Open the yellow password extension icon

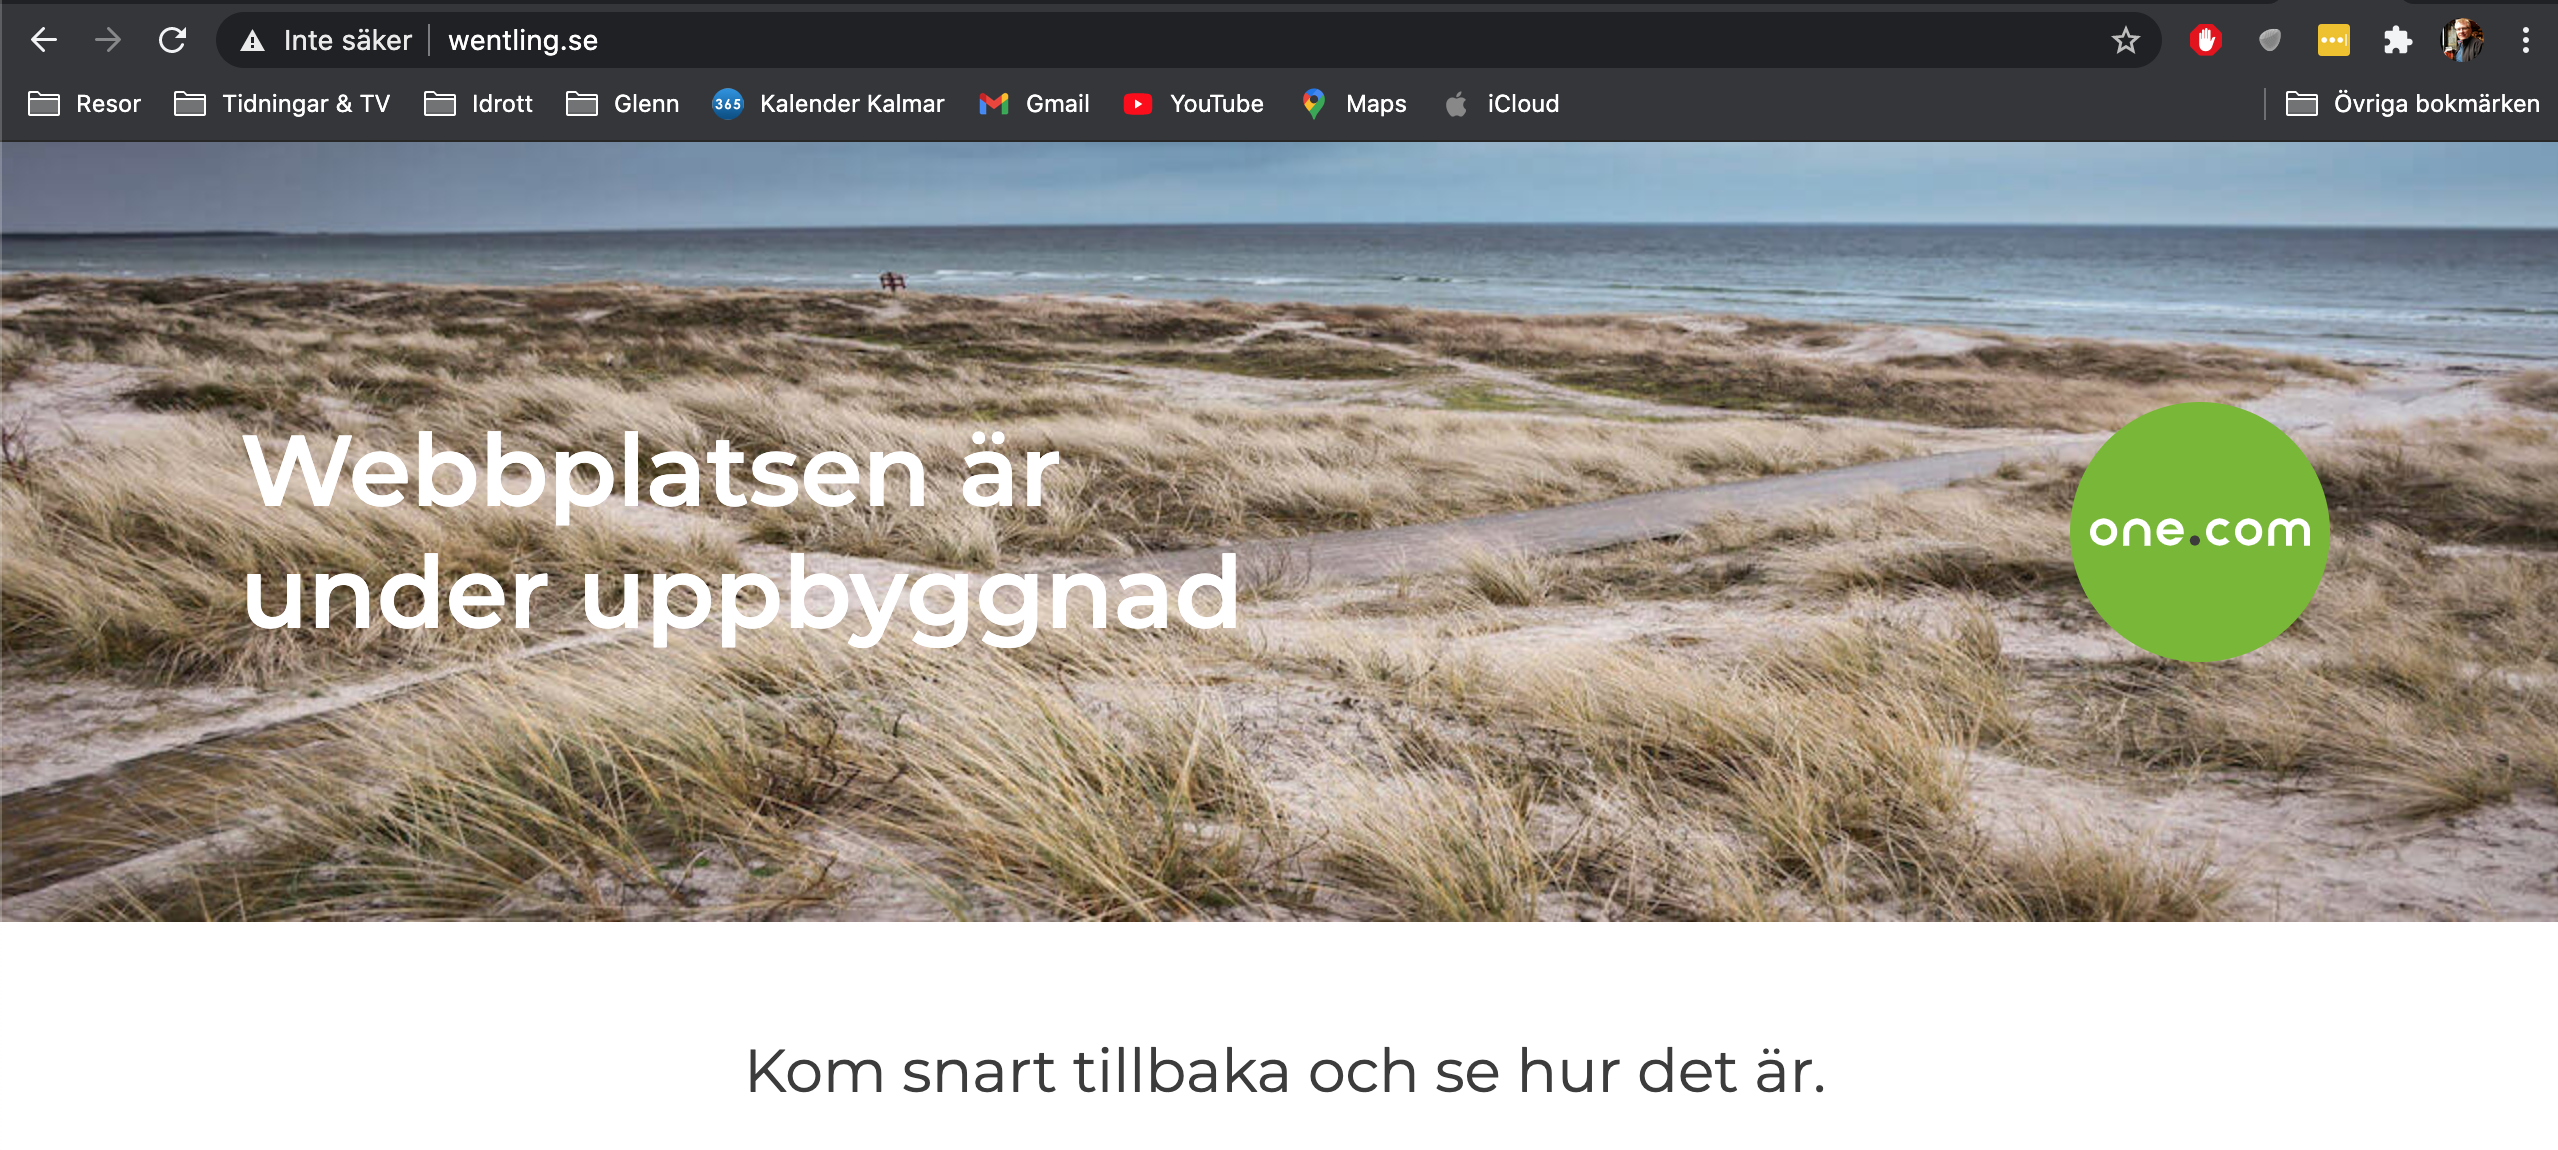(2333, 40)
